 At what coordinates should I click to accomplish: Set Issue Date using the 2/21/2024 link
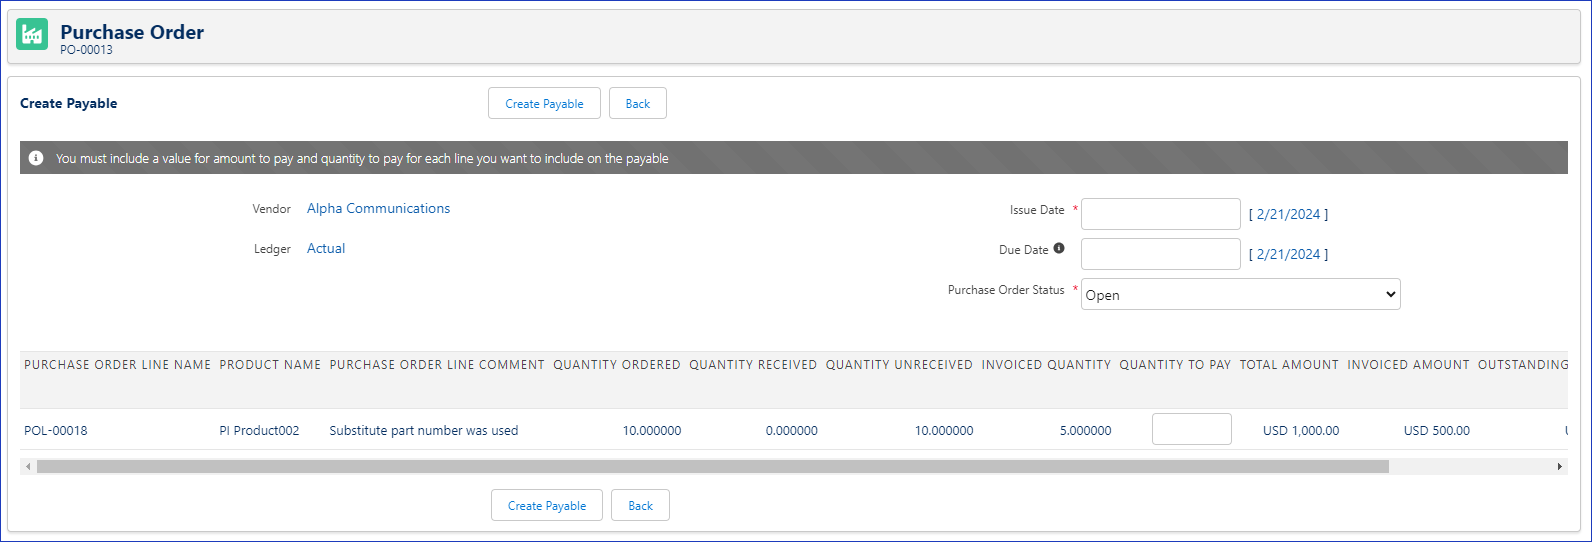pos(1288,215)
